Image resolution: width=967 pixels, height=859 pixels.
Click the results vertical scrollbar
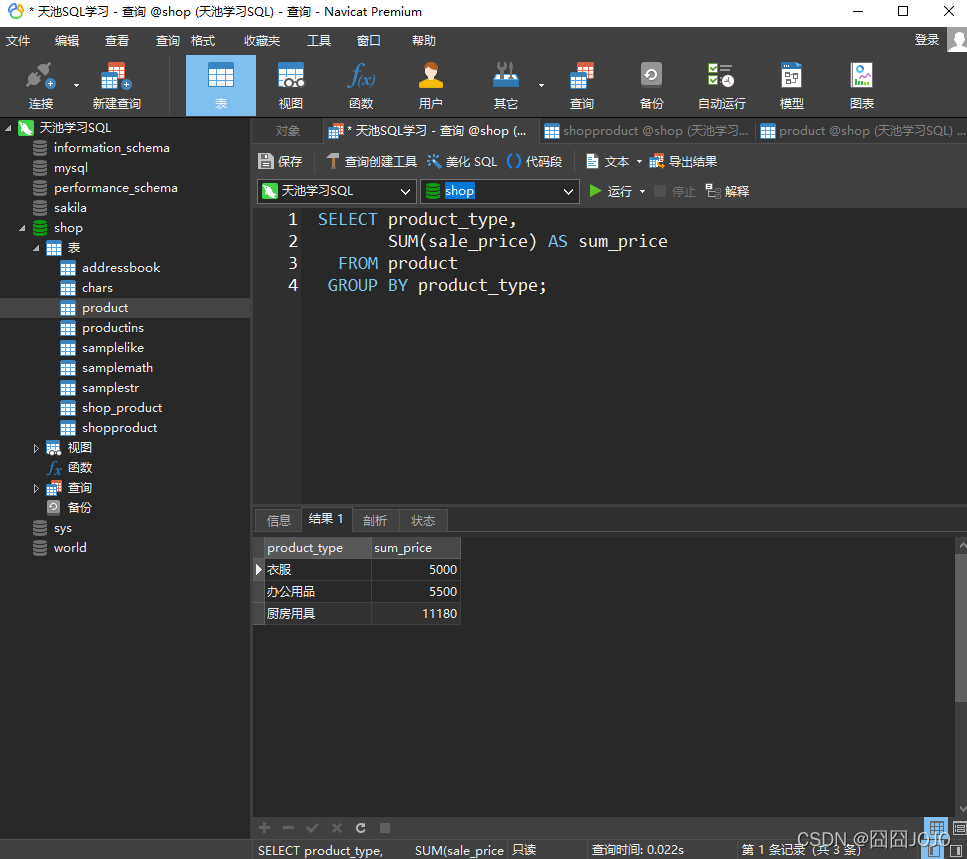(961, 628)
